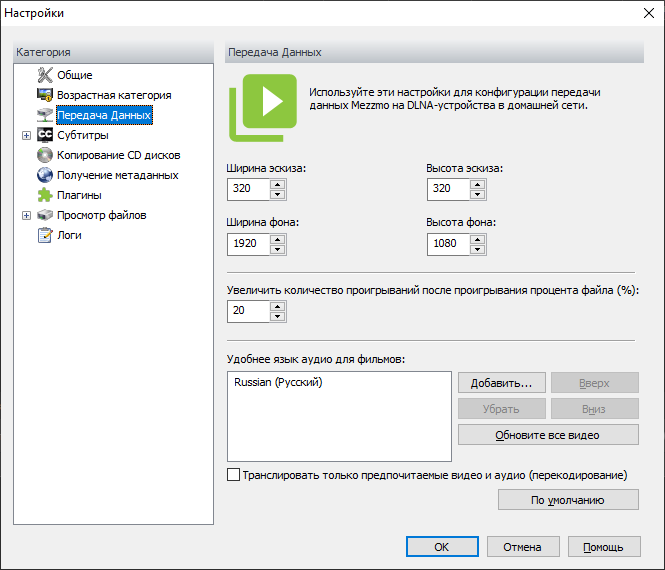Image resolution: width=665 pixels, height=570 pixels.
Task: Expand the Субтитры tree node
Action: click(26, 135)
